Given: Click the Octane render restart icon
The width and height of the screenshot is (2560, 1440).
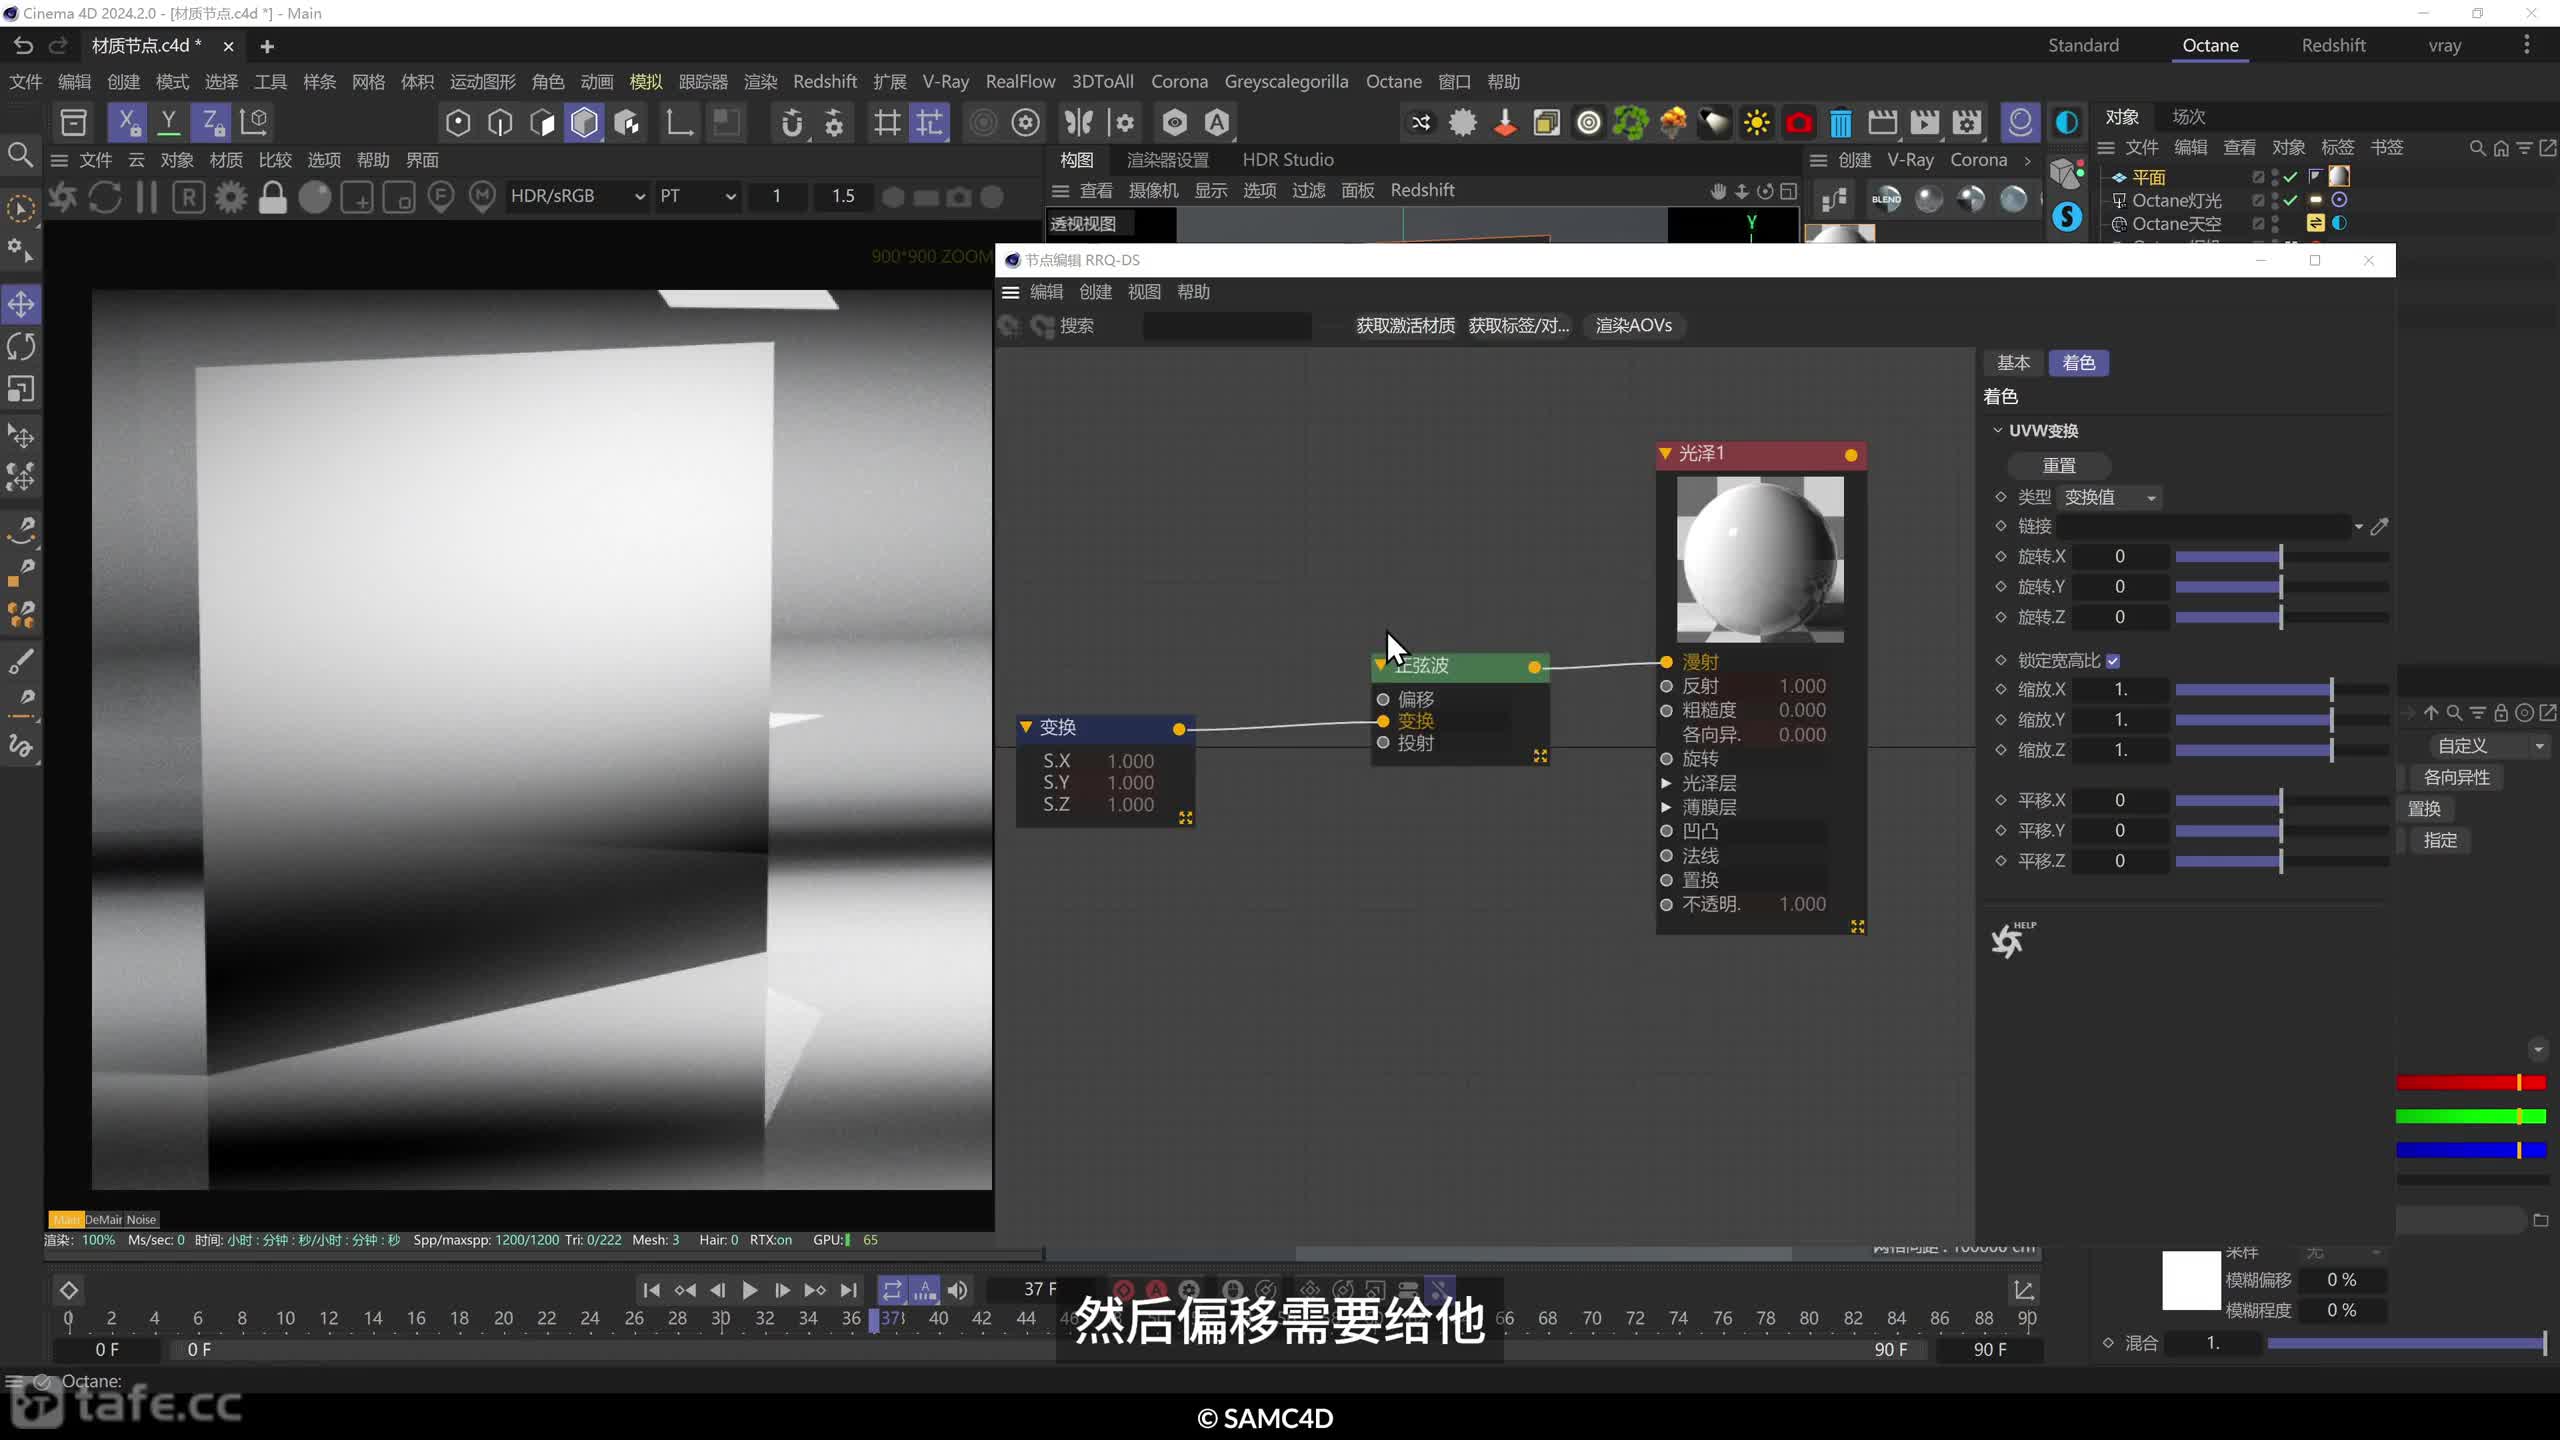Looking at the screenshot, I should click(x=104, y=197).
